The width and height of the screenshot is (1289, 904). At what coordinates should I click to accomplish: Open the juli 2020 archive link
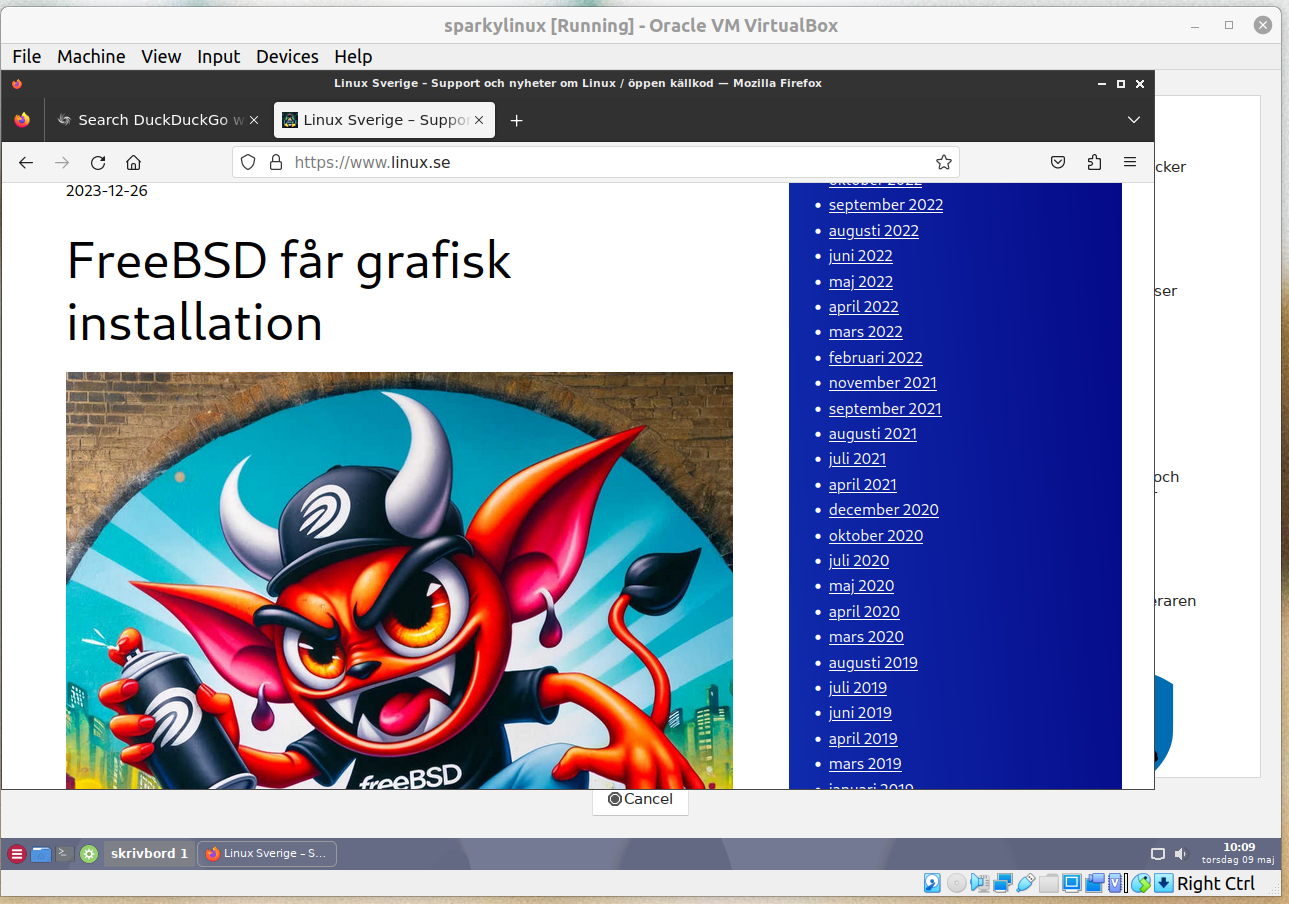pyautogui.click(x=859, y=560)
